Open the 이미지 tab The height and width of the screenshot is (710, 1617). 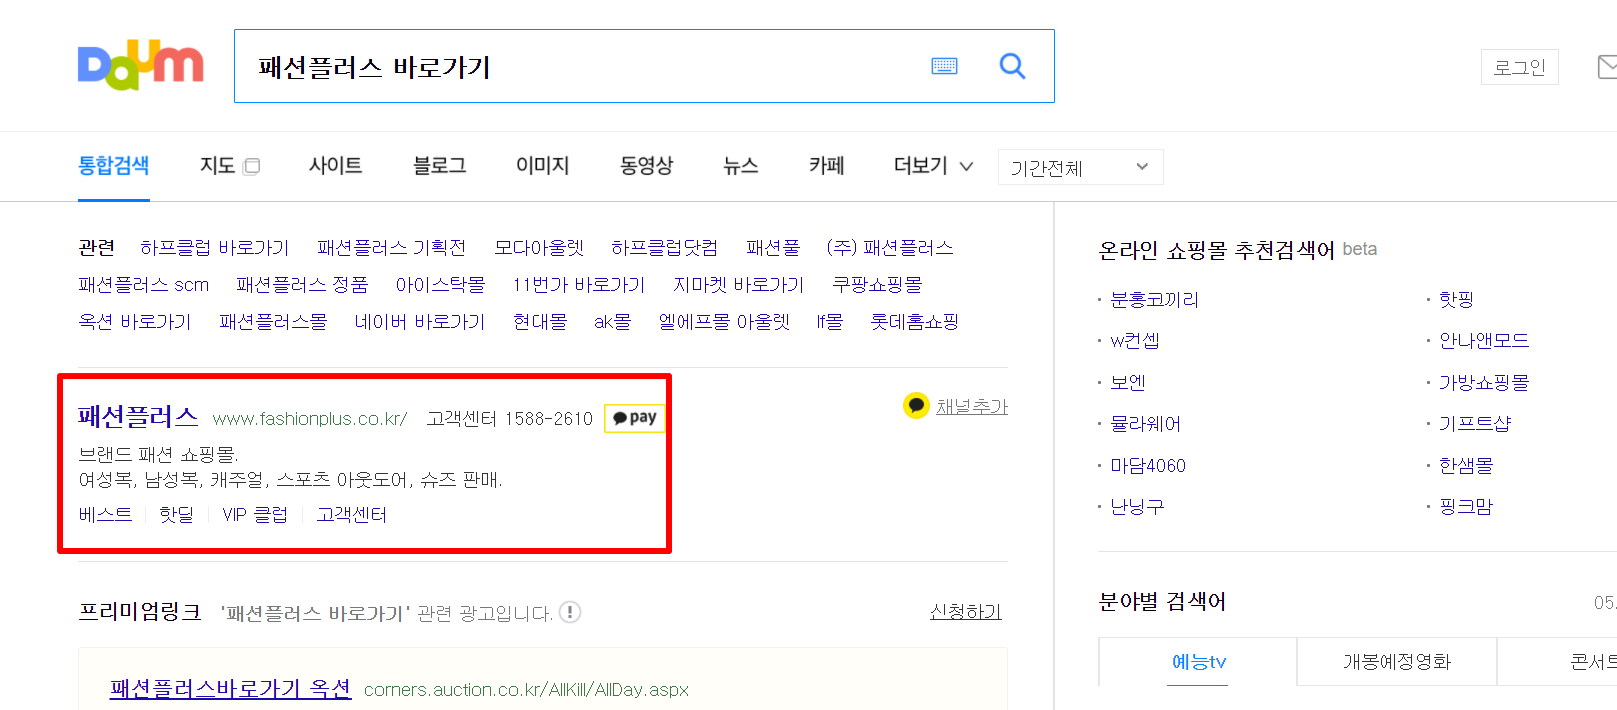[x=543, y=166]
